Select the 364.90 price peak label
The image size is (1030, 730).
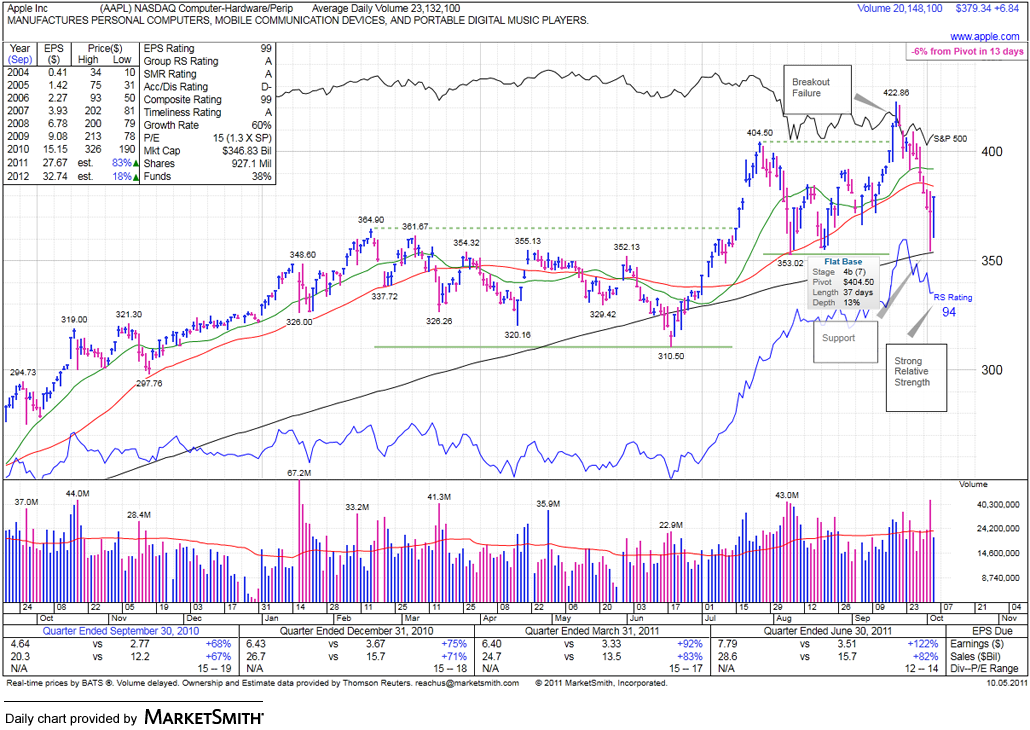[x=371, y=220]
